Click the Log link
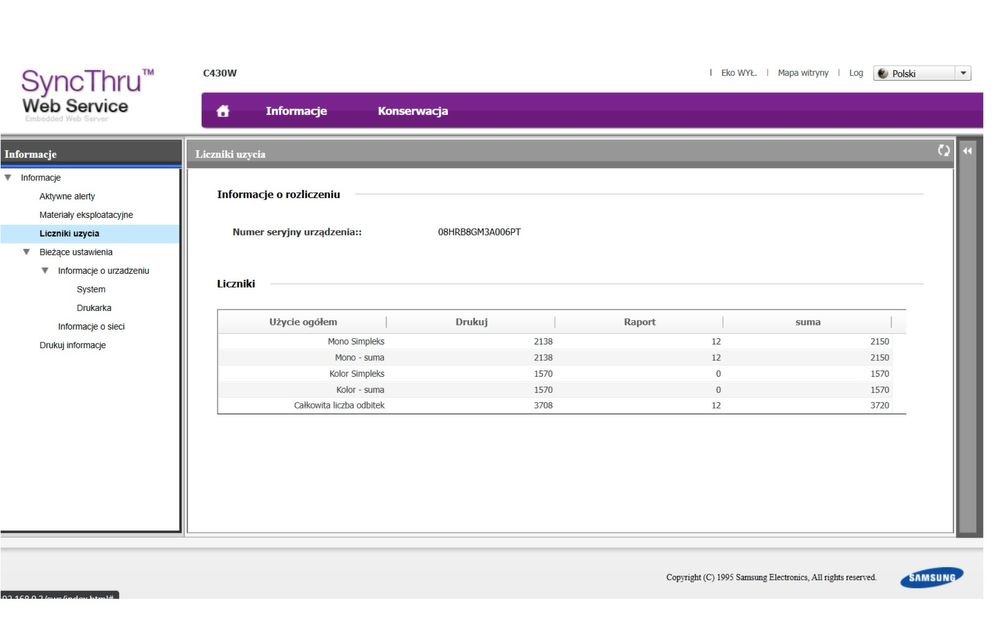This screenshot has height=621, width=1000. 856,73
